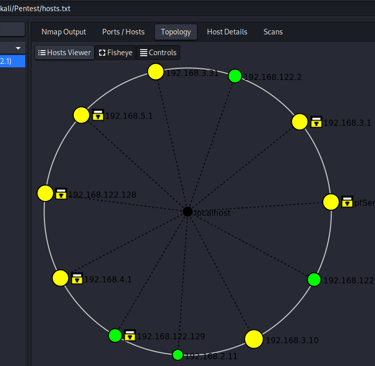
Task: Select the yellow node for 192.168.4.1
Action: tap(60, 278)
